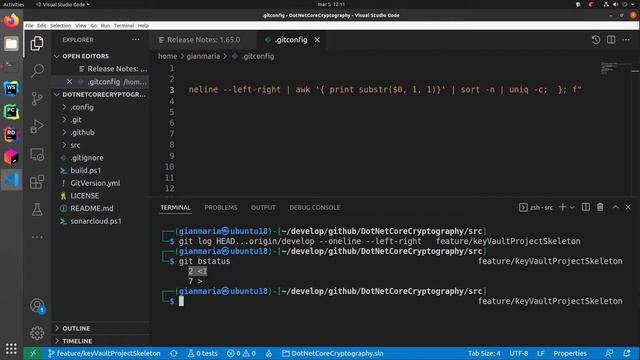640x360 pixels.
Task: Switch to the Output panel tab
Action: (x=263, y=207)
